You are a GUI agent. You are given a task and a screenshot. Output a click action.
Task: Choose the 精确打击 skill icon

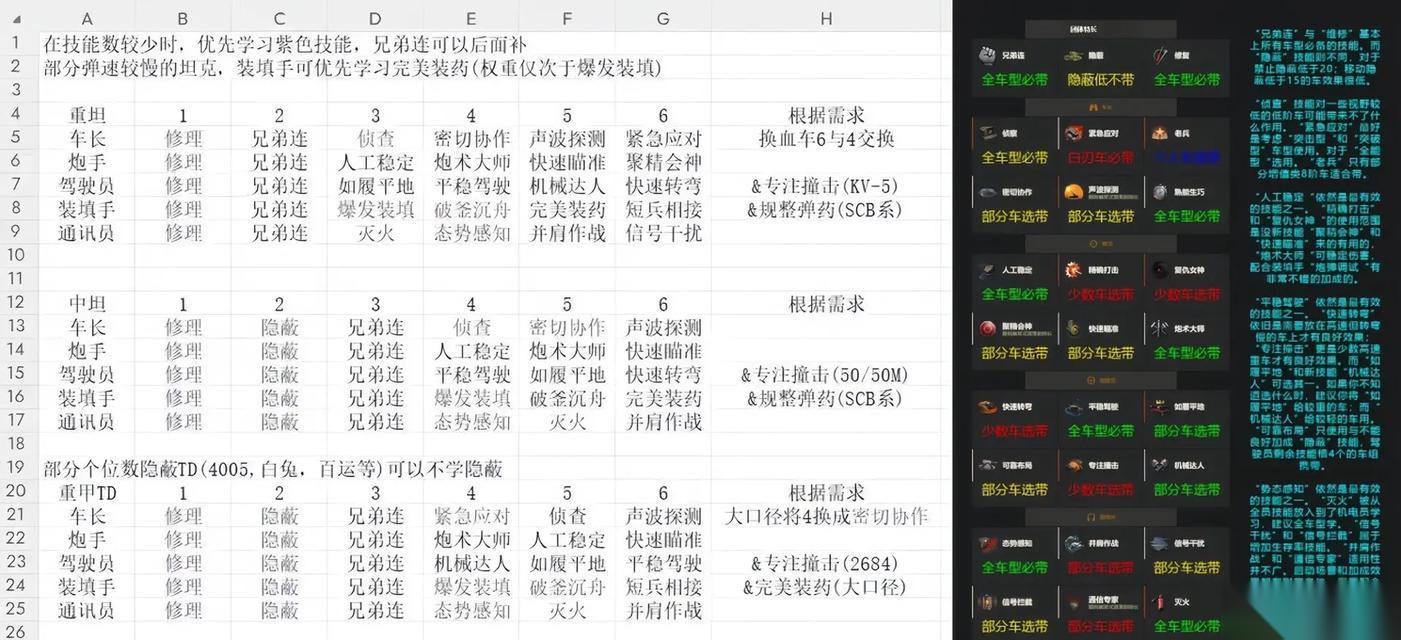click(x=1073, y=270)
